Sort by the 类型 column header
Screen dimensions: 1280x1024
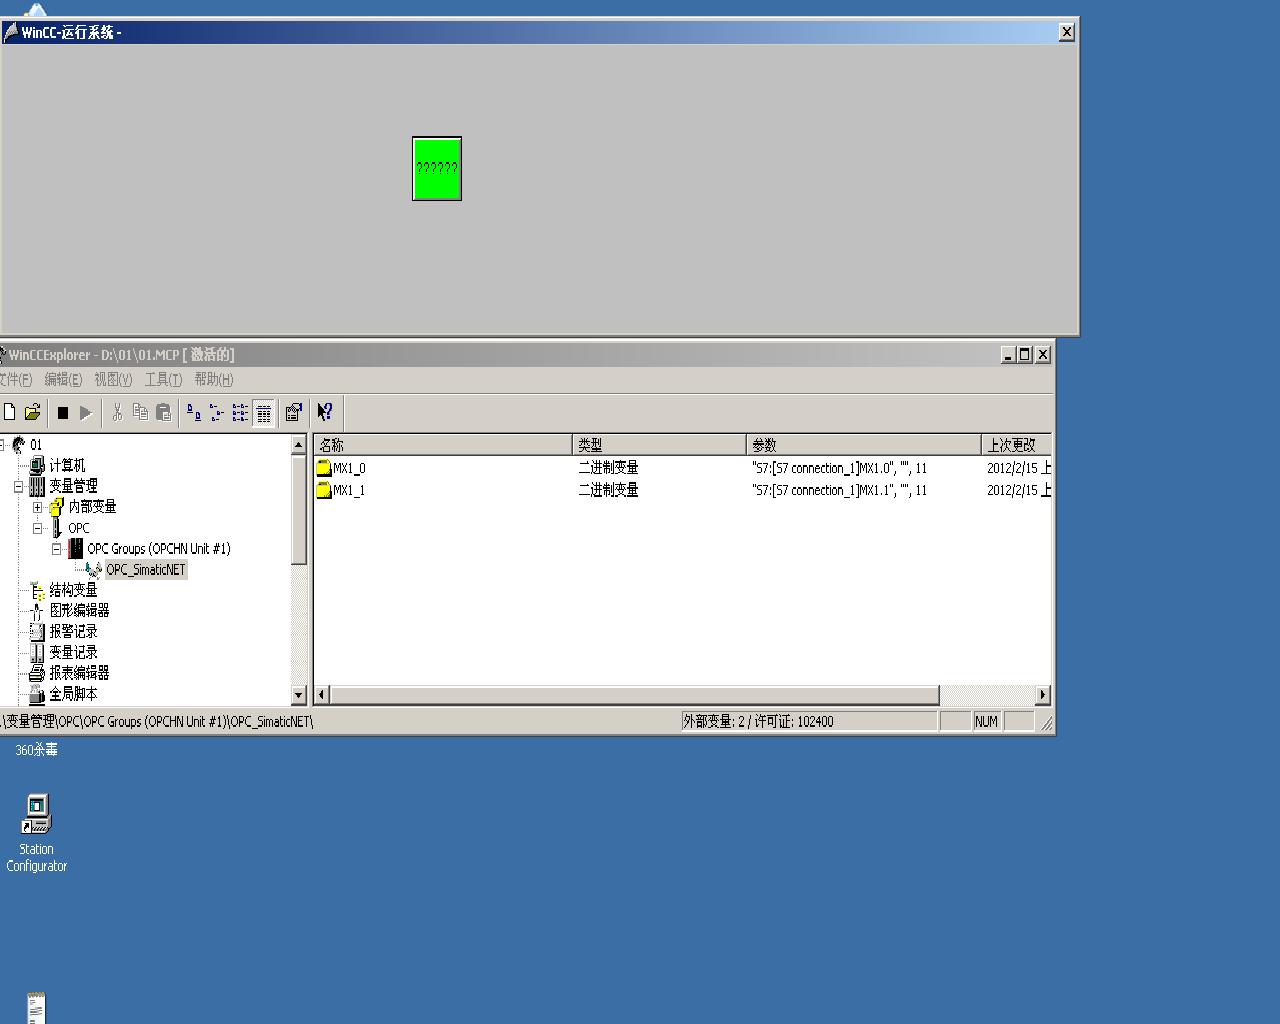click(x=659, y=445)
